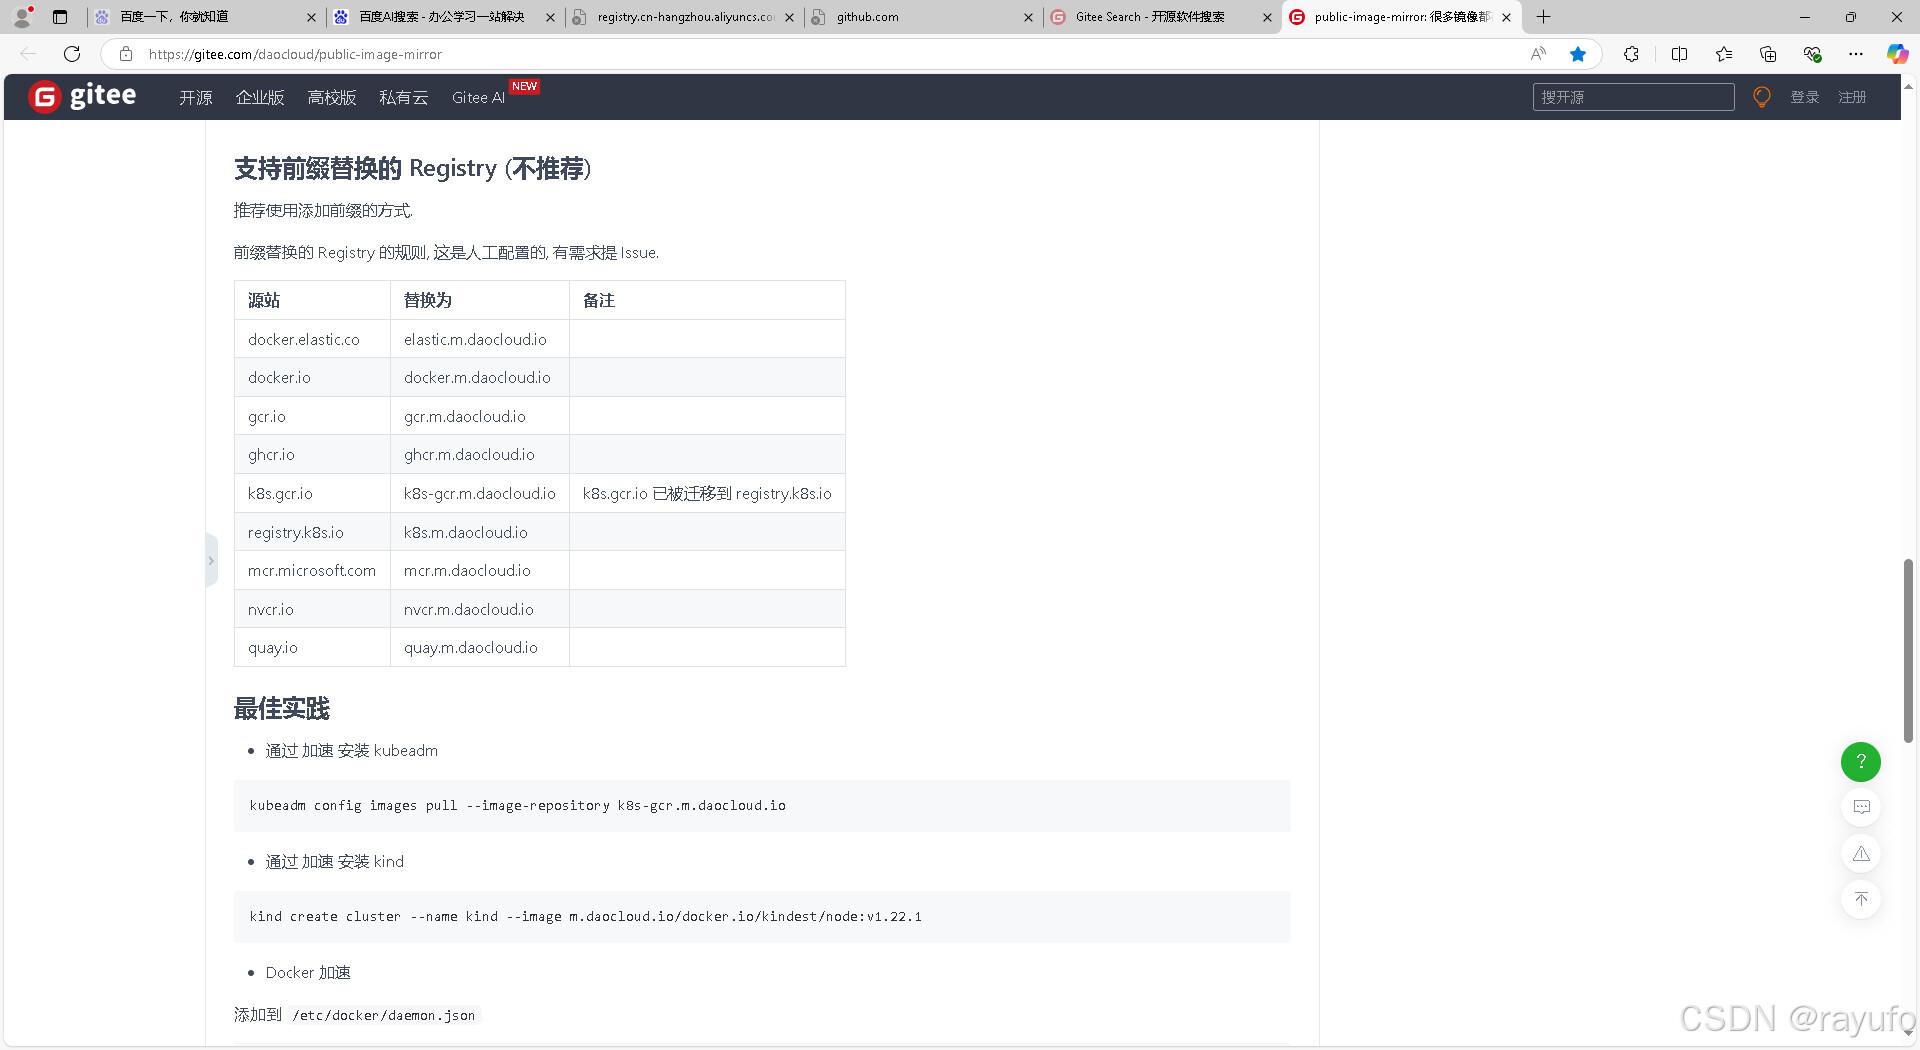1920x1050 pixels.
Task: View site information lock icon
Action: [126, 54]
